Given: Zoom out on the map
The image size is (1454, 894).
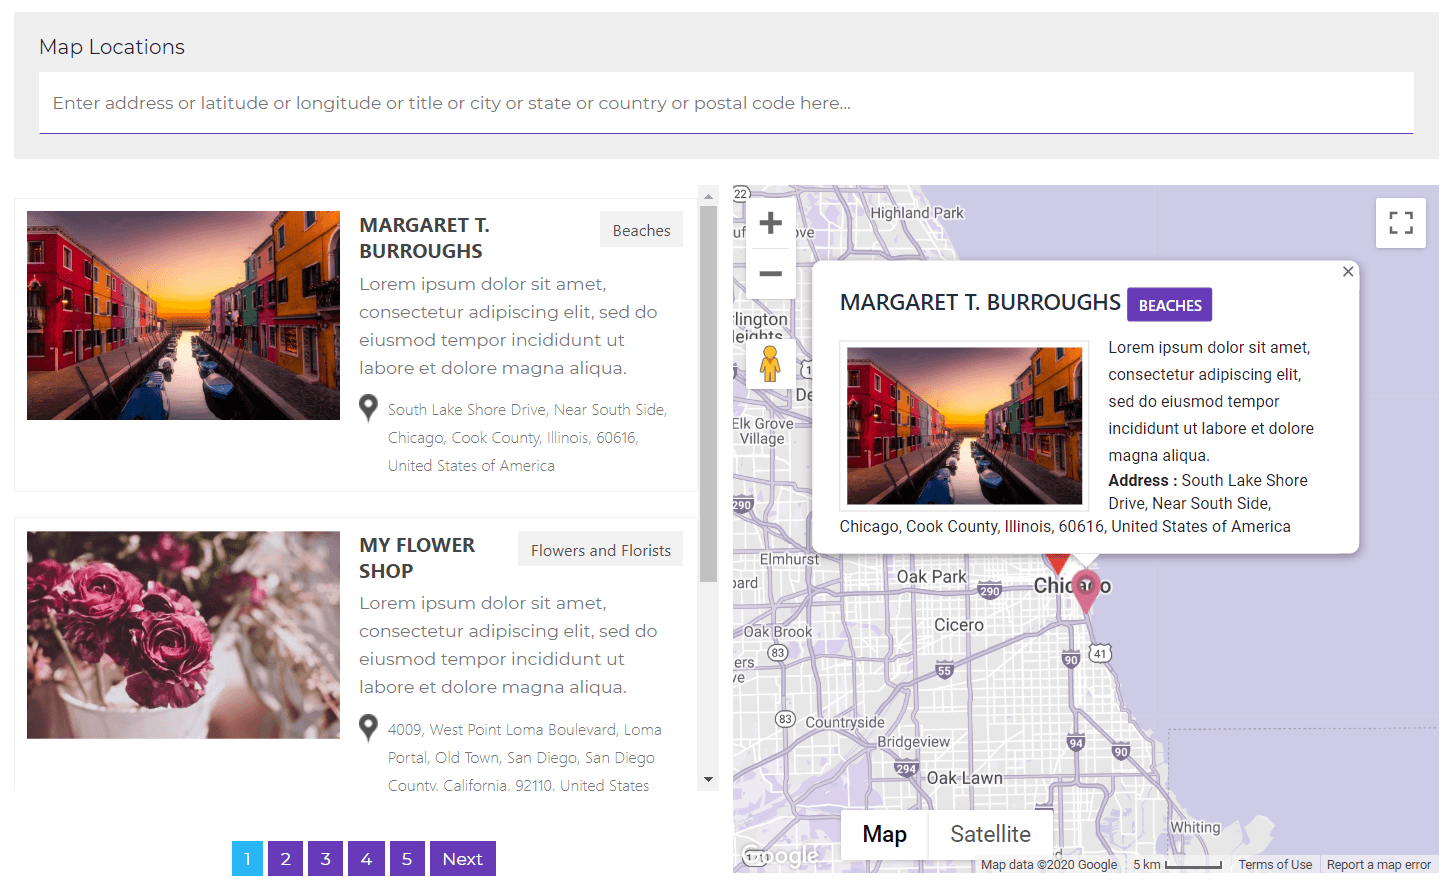Looking at the screenshot, I should [770, 271].
